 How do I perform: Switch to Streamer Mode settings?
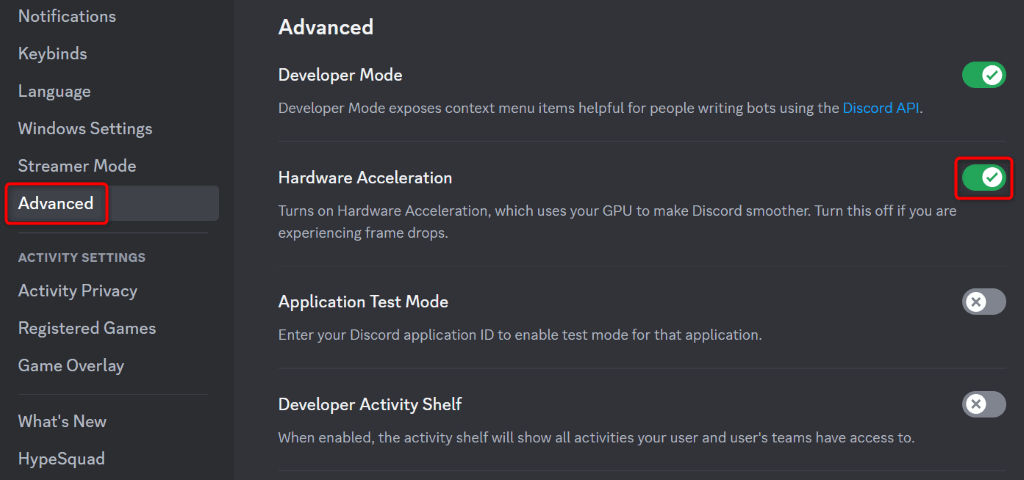77,166
